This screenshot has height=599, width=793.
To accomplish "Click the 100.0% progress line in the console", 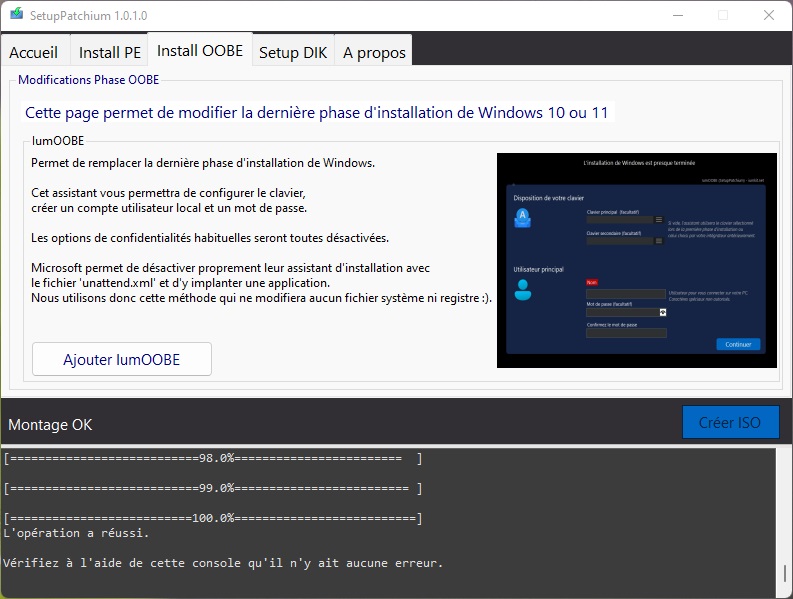I will (212, 518).
